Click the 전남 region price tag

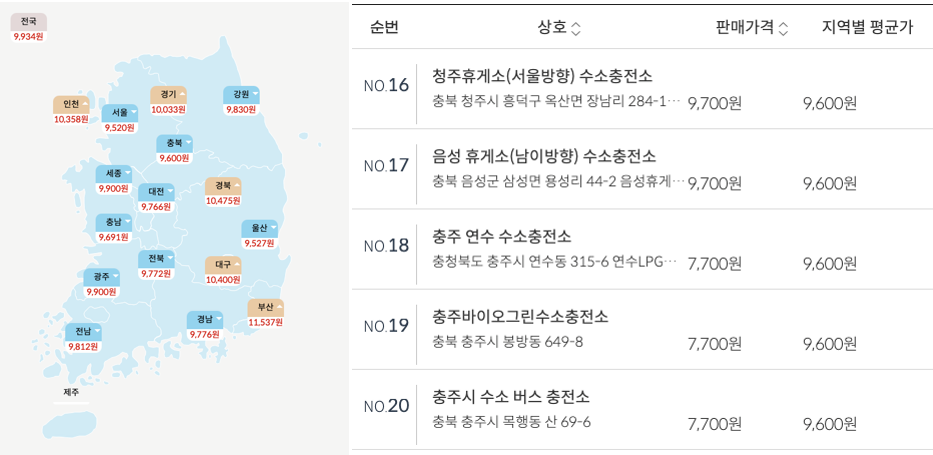[x=83, y=331]
